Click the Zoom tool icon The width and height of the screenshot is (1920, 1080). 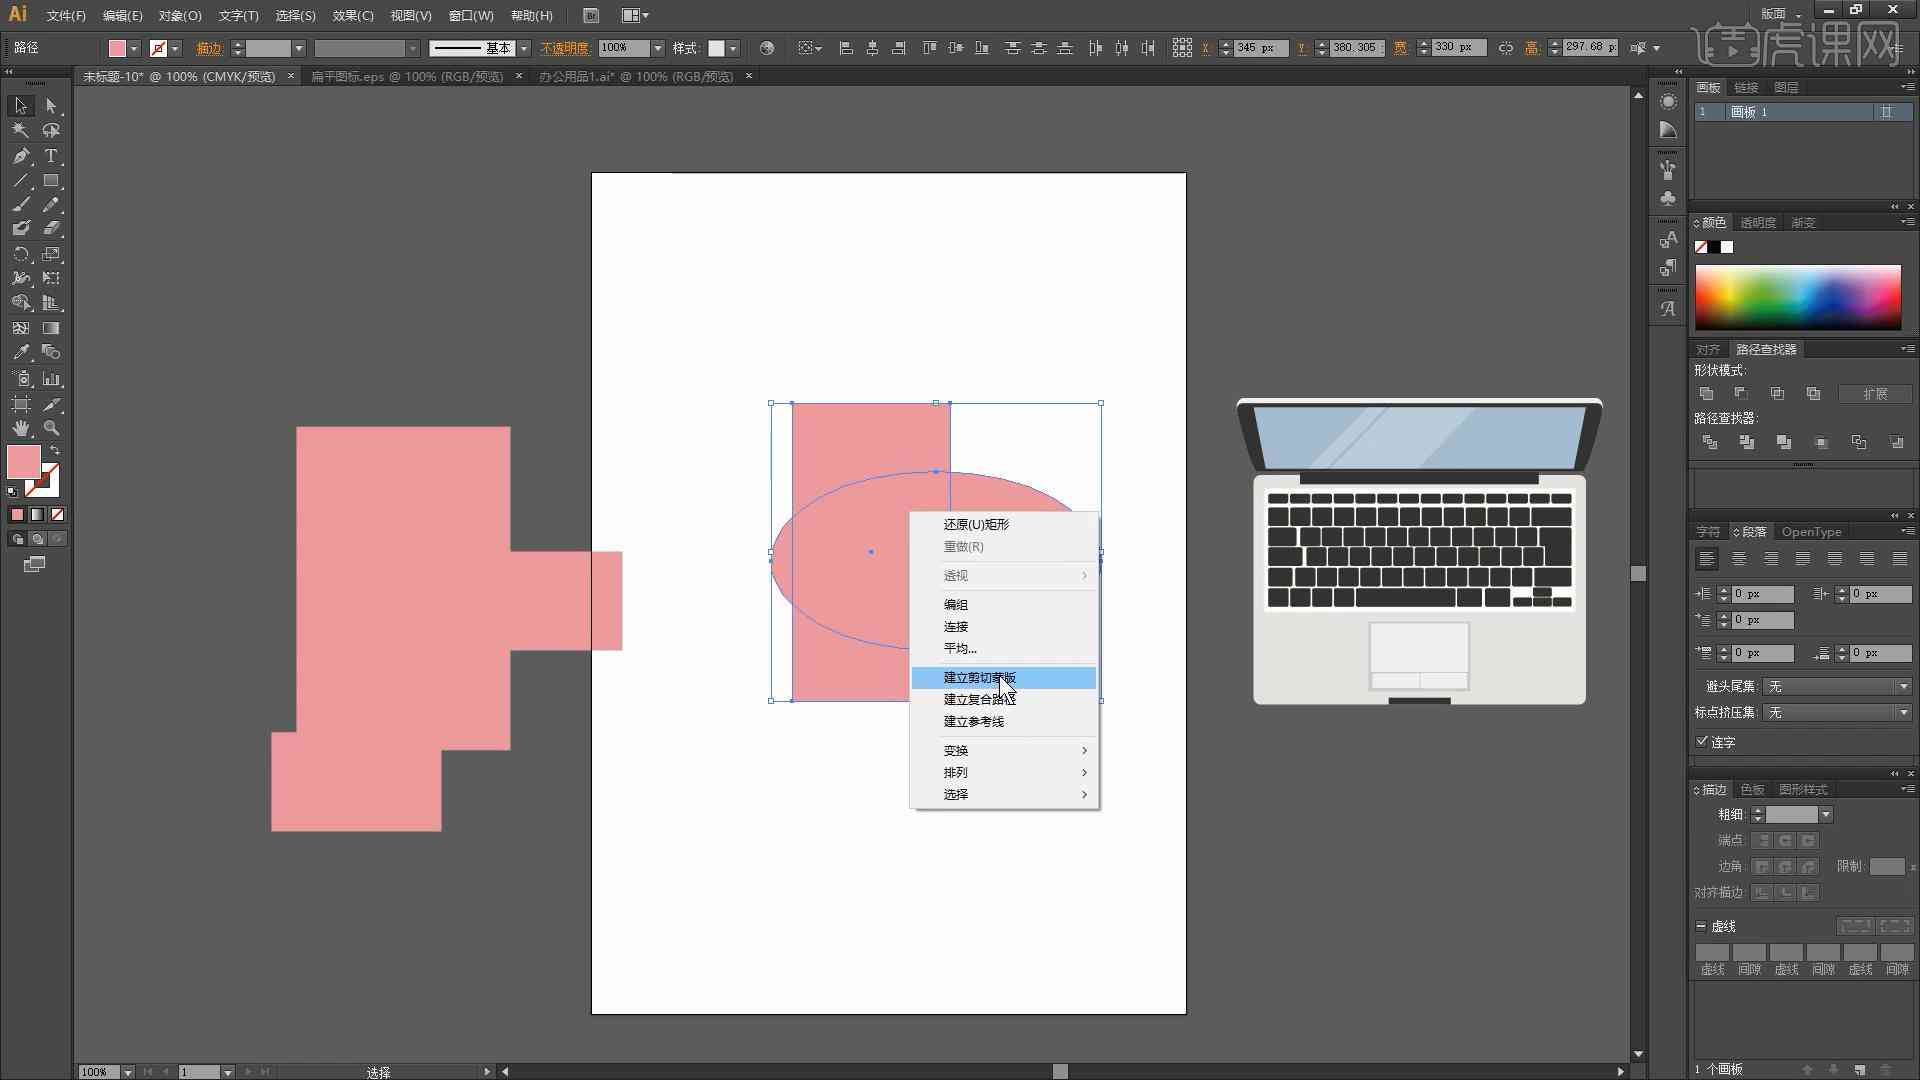coord(53,427)
